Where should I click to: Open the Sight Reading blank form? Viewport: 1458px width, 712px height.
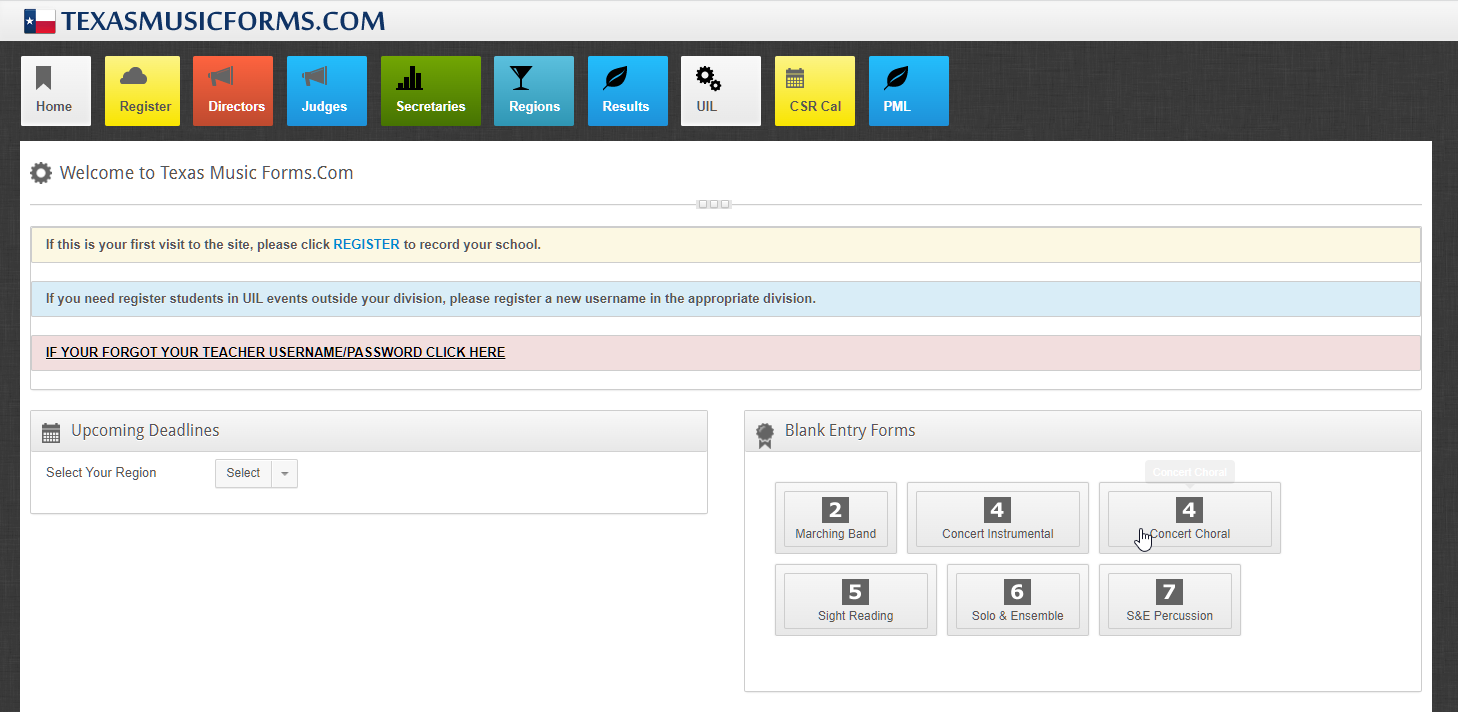pos(855,601)
